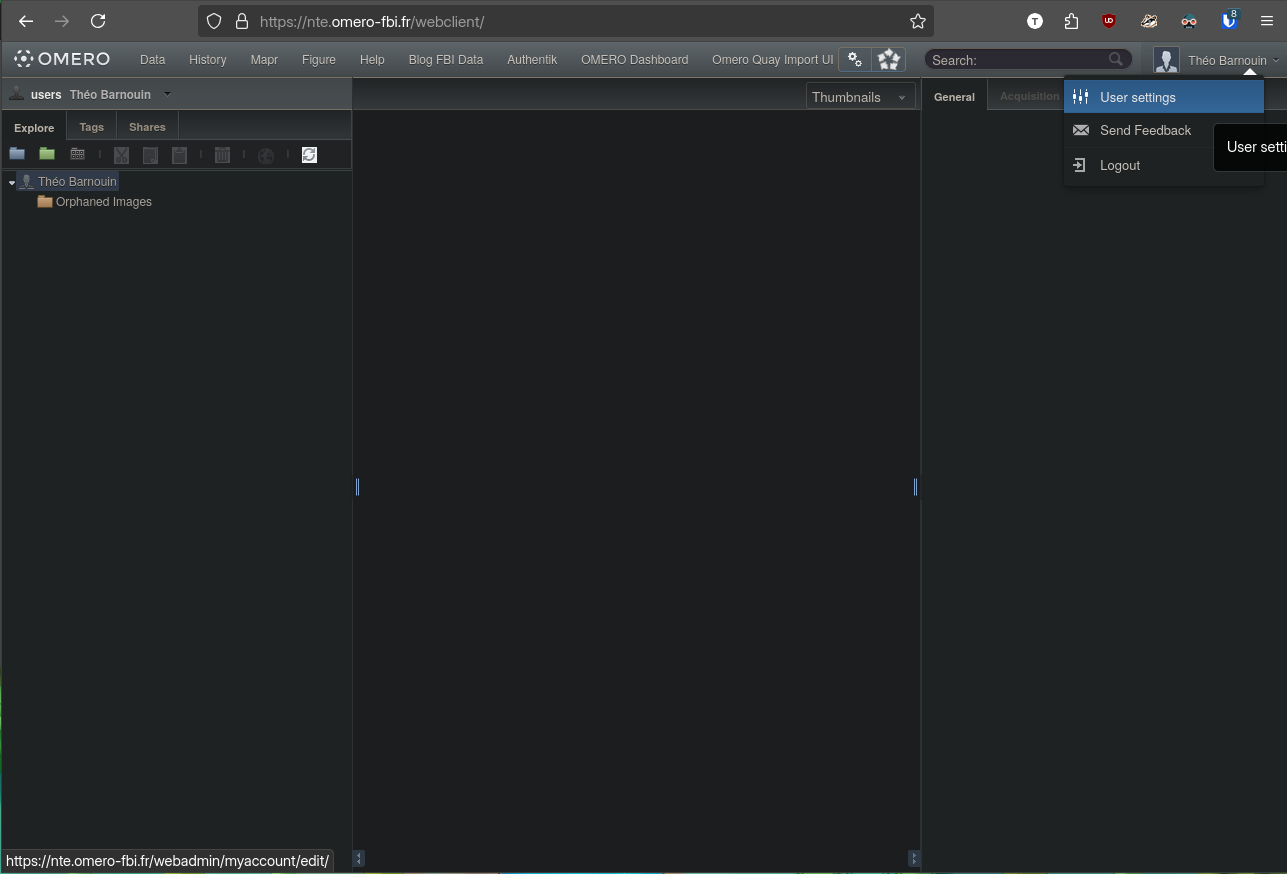Click the create new Project folder icon
This screenshot has width=1287, height=874.
point(17,154)
